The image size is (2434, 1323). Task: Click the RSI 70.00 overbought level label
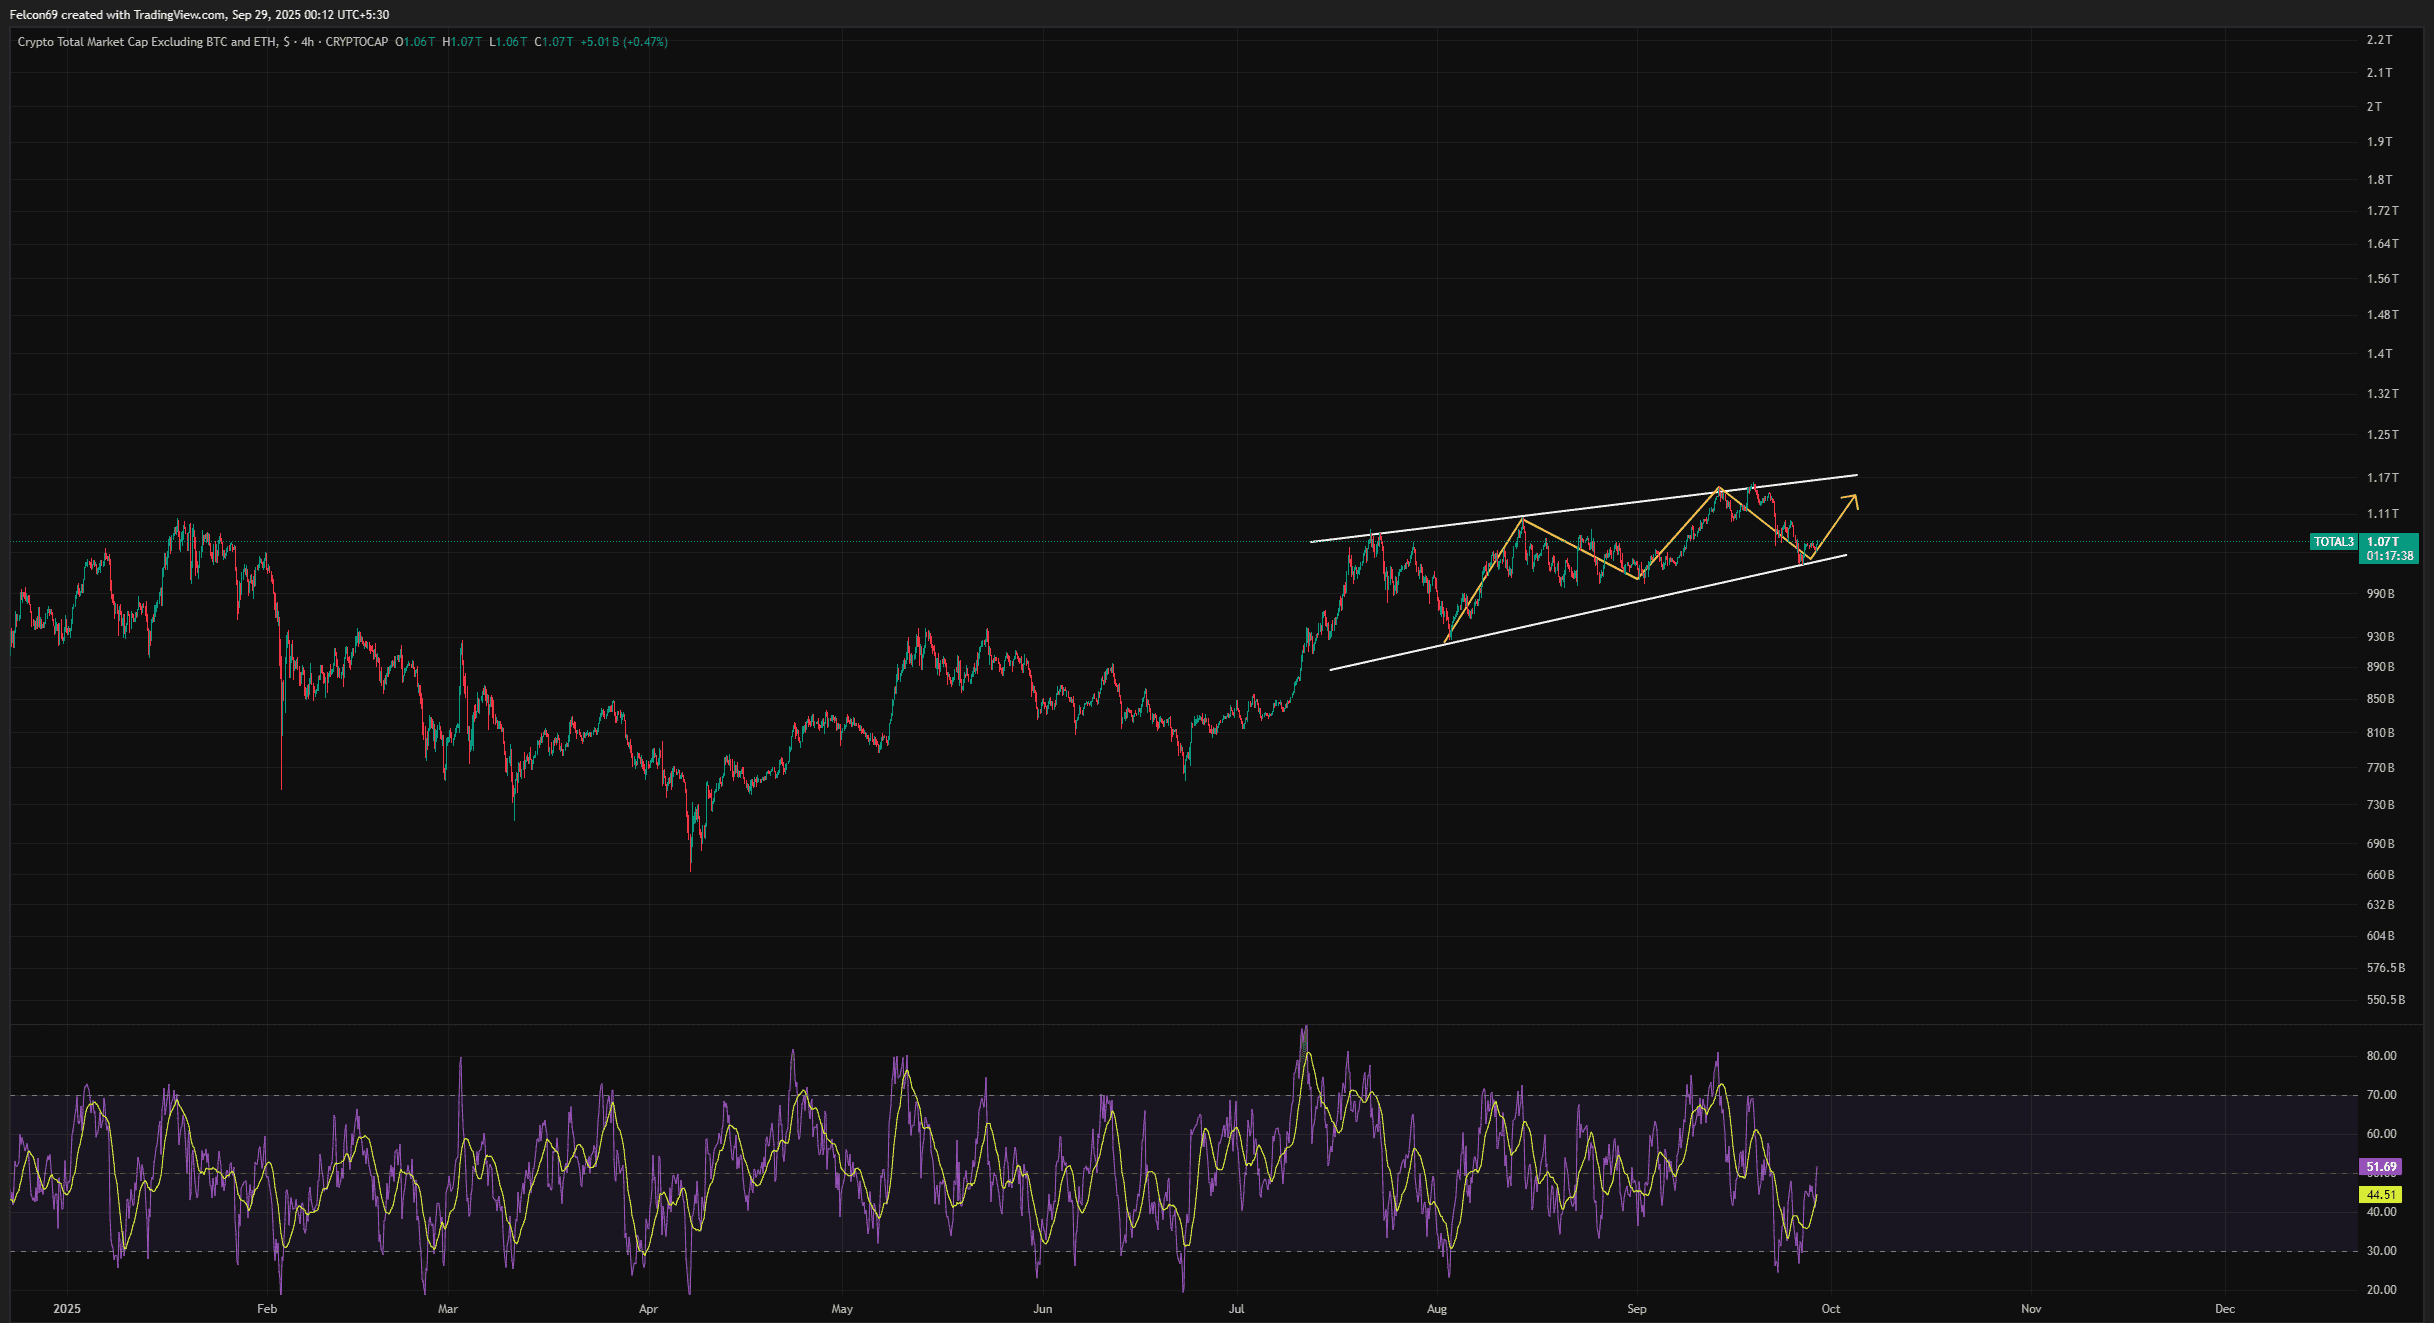2381,1095
